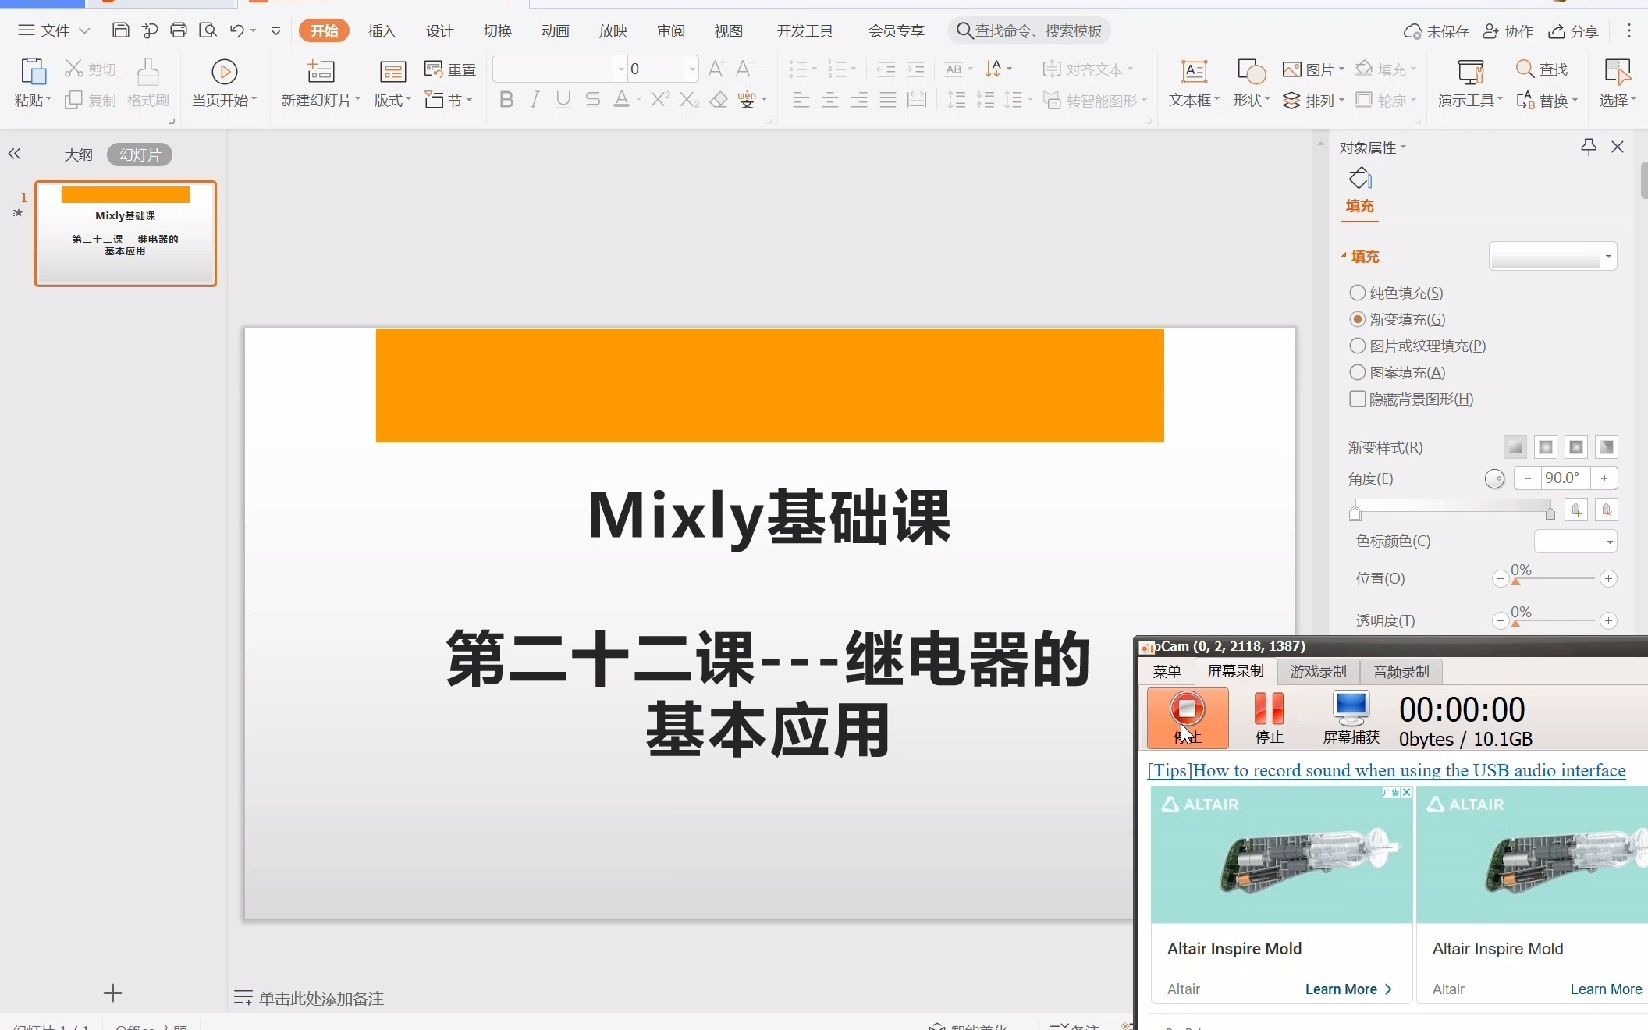
Task: Collapse the 填充 section expander
Action: pyautogui.click(x=1344, y=256)
